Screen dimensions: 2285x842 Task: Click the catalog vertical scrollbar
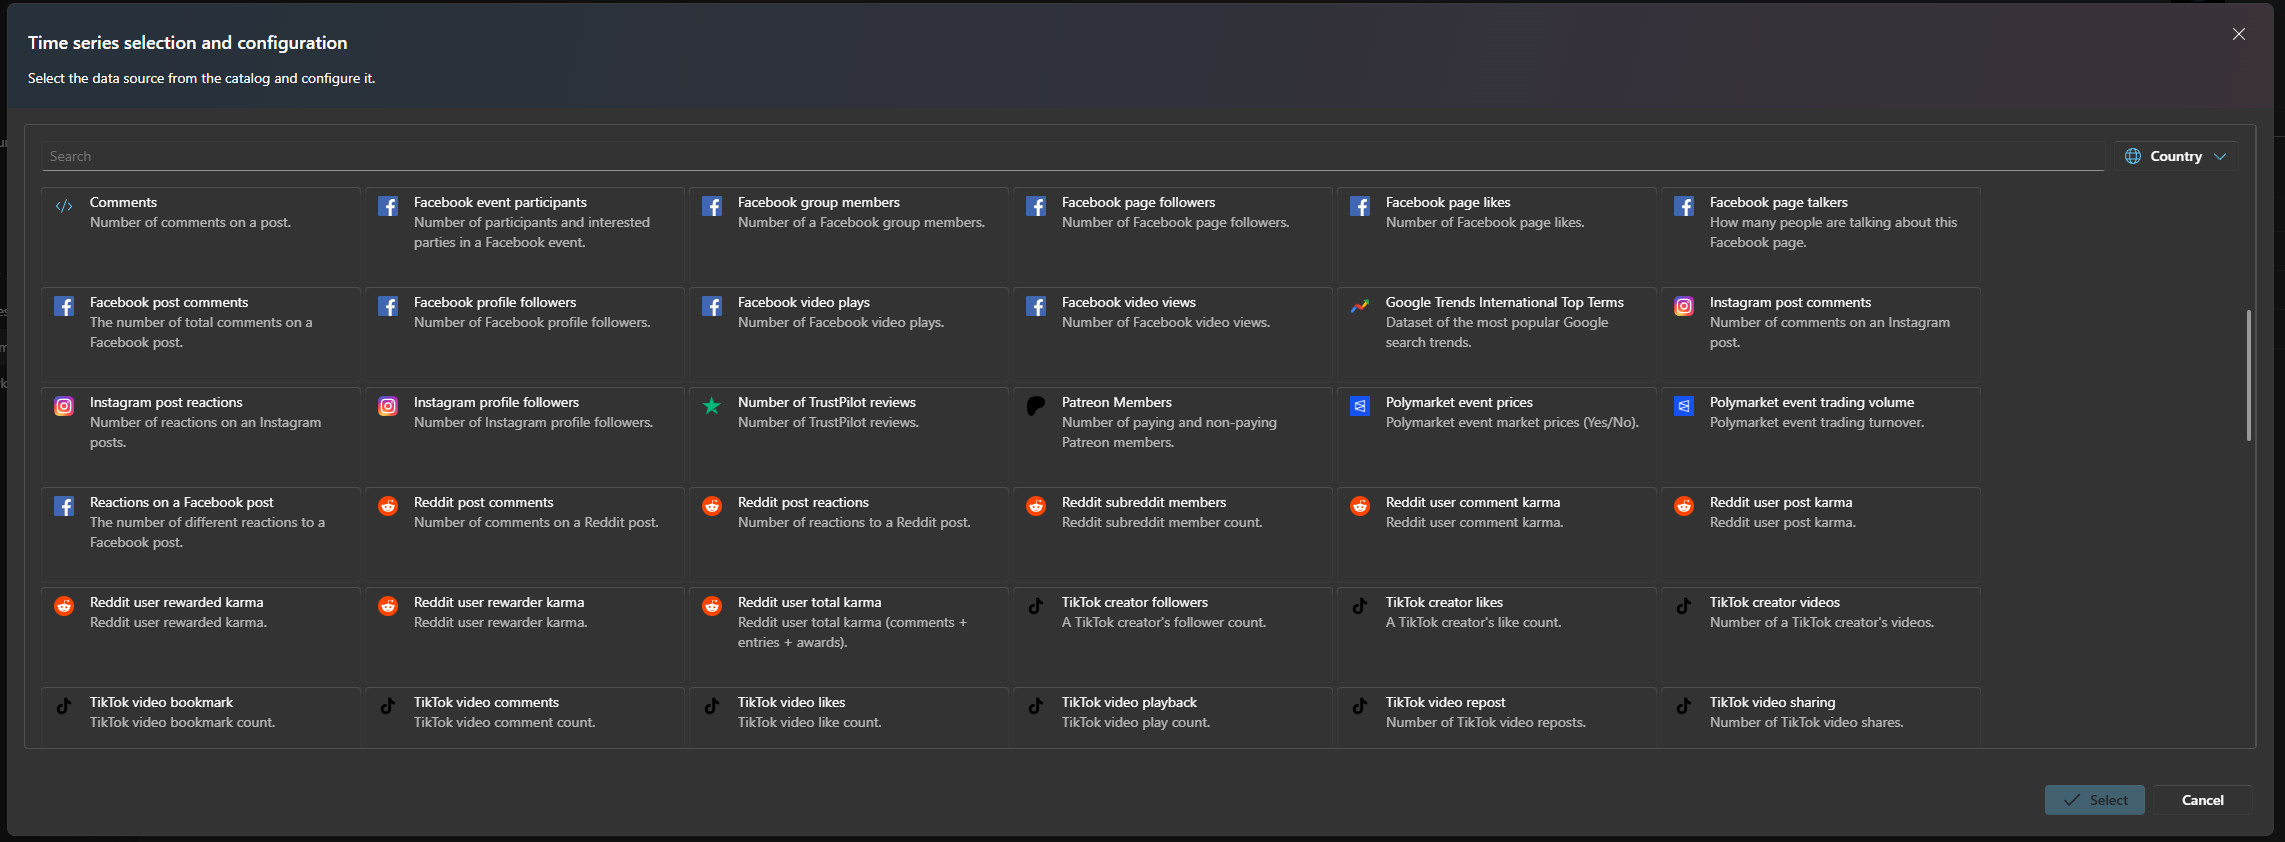pos(2248,375)
